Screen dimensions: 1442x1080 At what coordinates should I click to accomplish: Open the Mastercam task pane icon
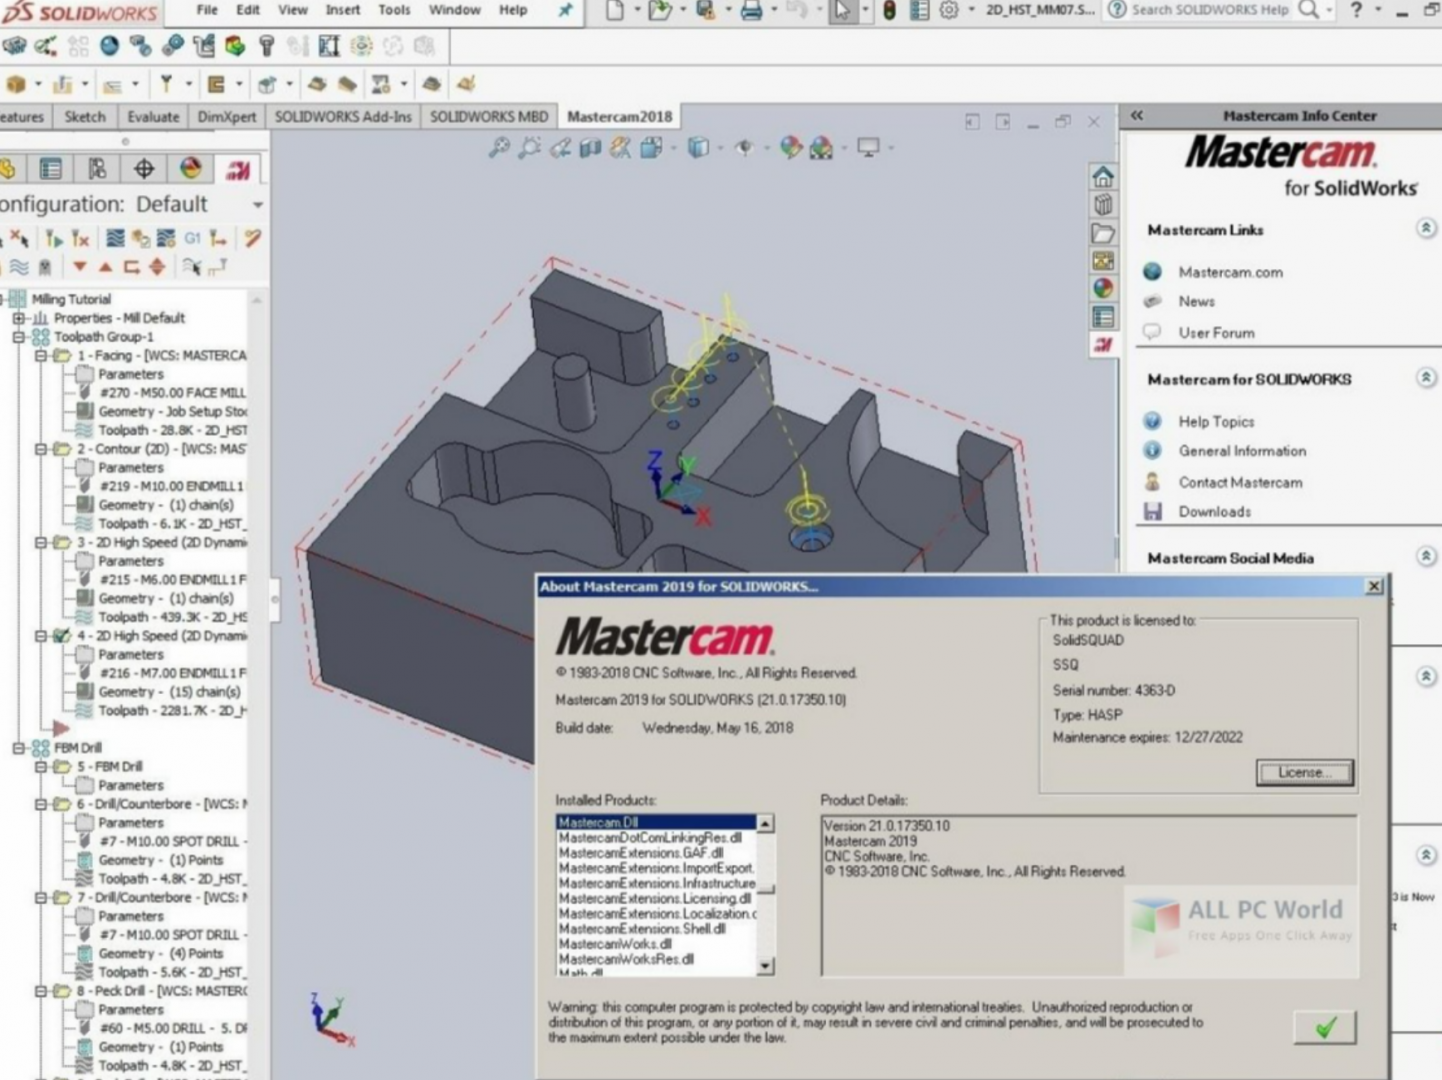(1102, 344)
